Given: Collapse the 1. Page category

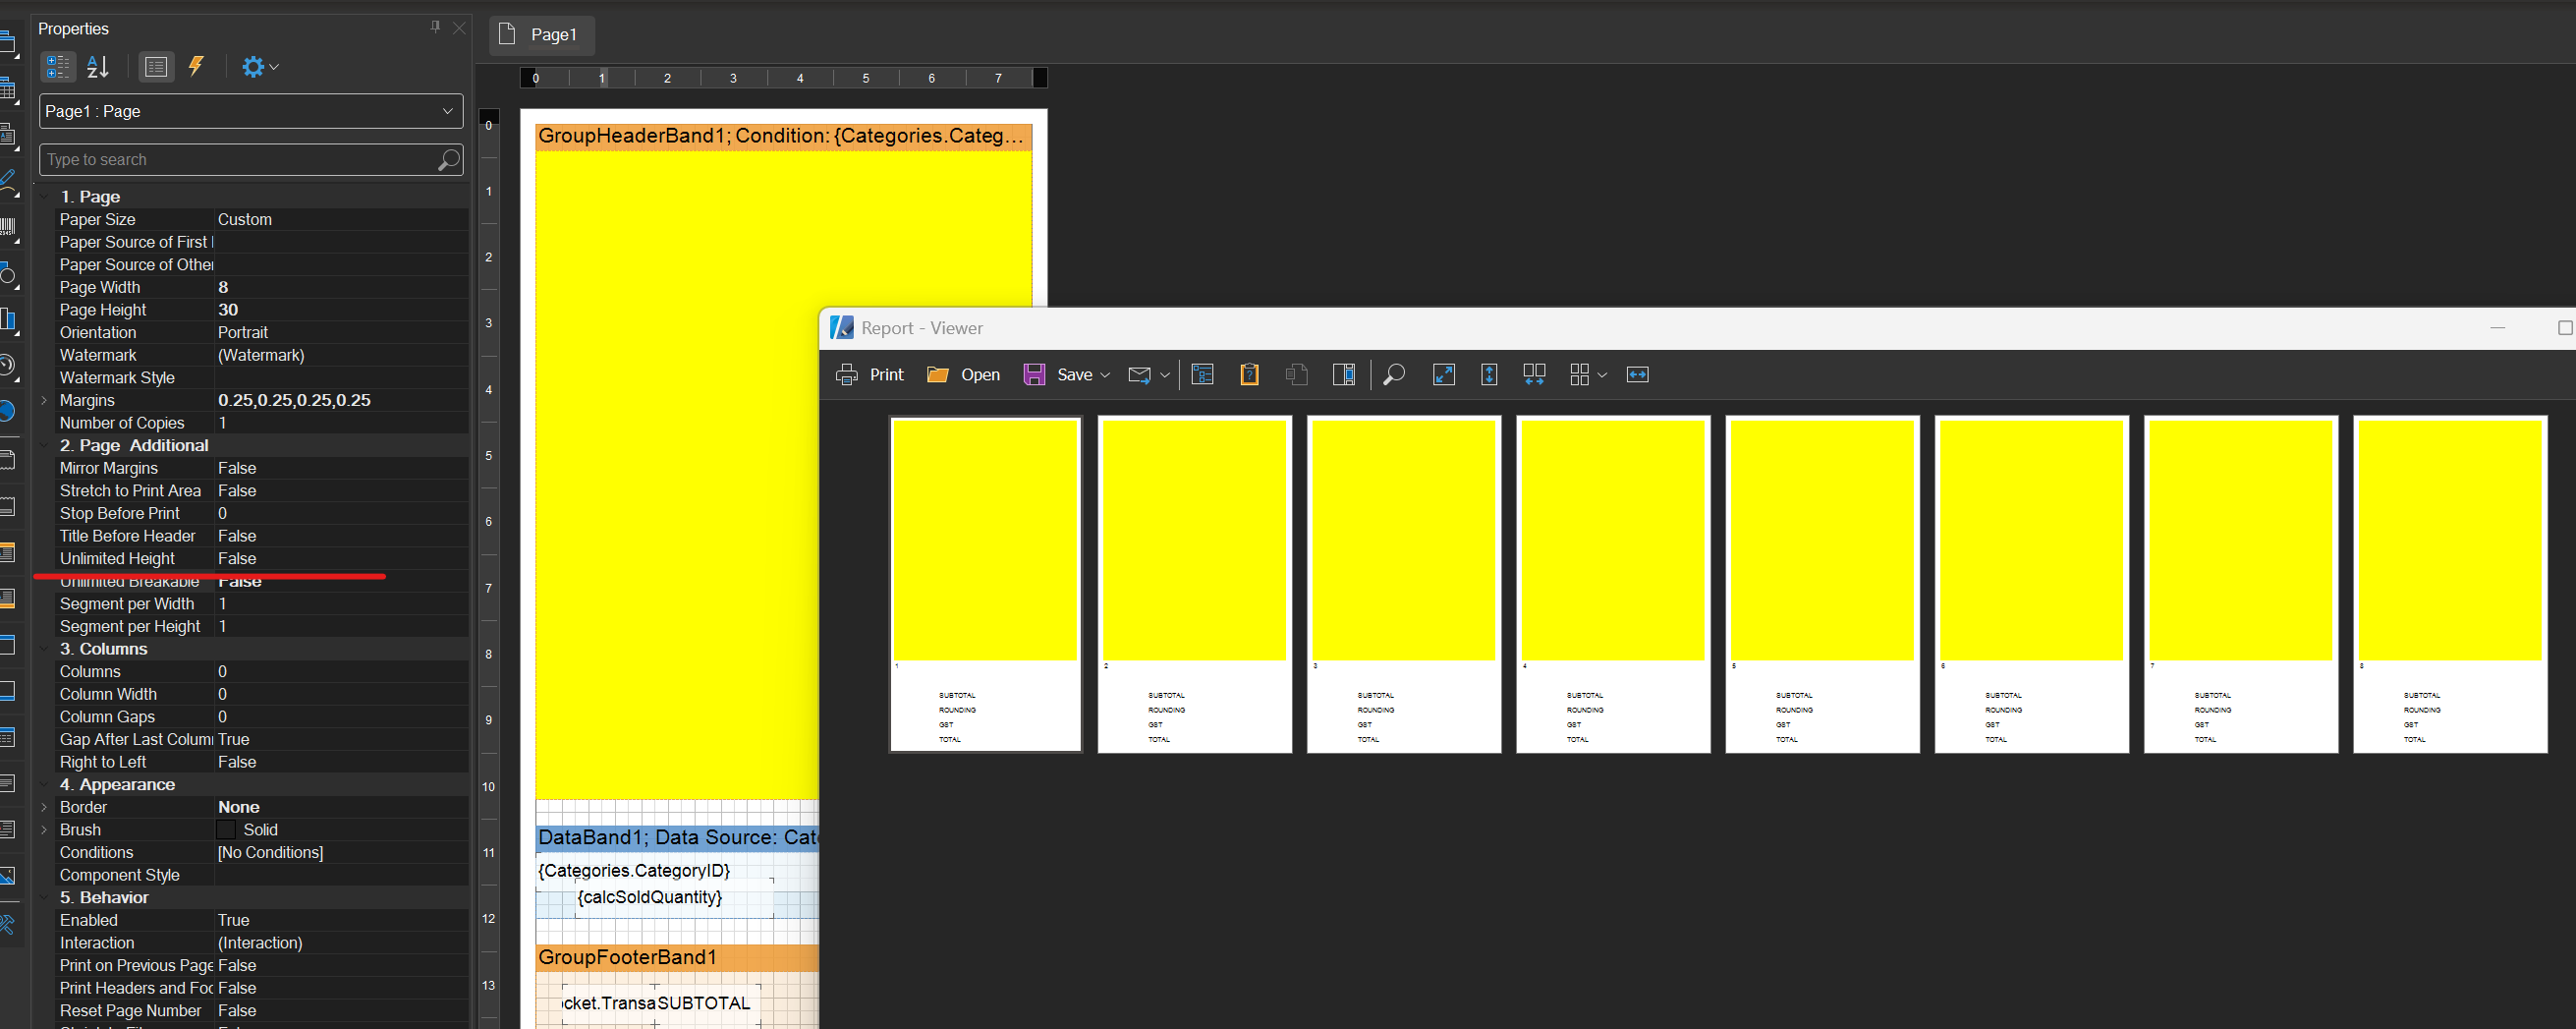Looking at the screenshot, I should click(44, 197).
